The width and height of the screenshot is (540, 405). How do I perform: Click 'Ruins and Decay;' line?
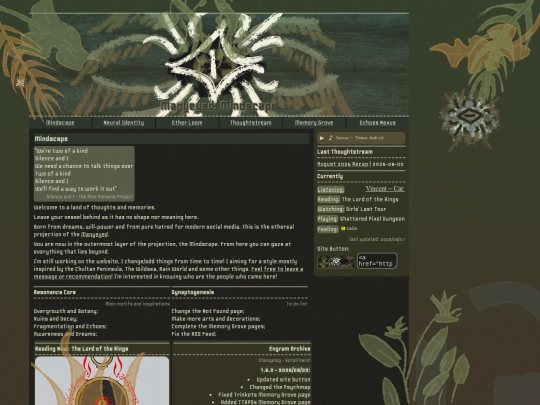55,319
